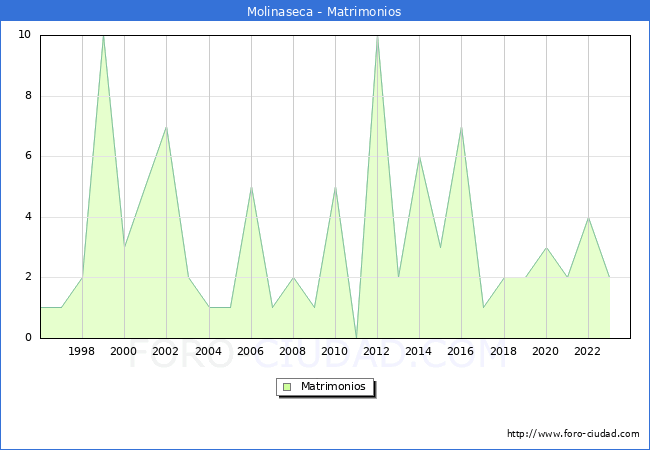
Task: Click the 2006 peak data point at 5
Action: click(251, 187)
